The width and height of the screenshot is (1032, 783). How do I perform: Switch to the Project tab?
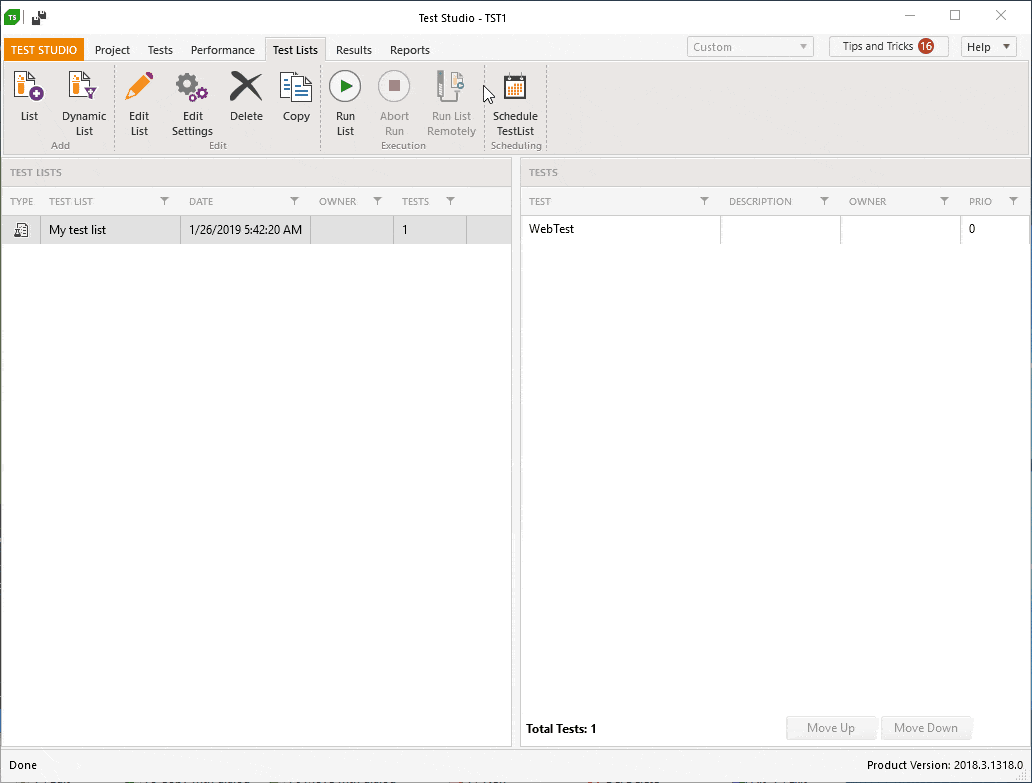click(x=112, y=50)
